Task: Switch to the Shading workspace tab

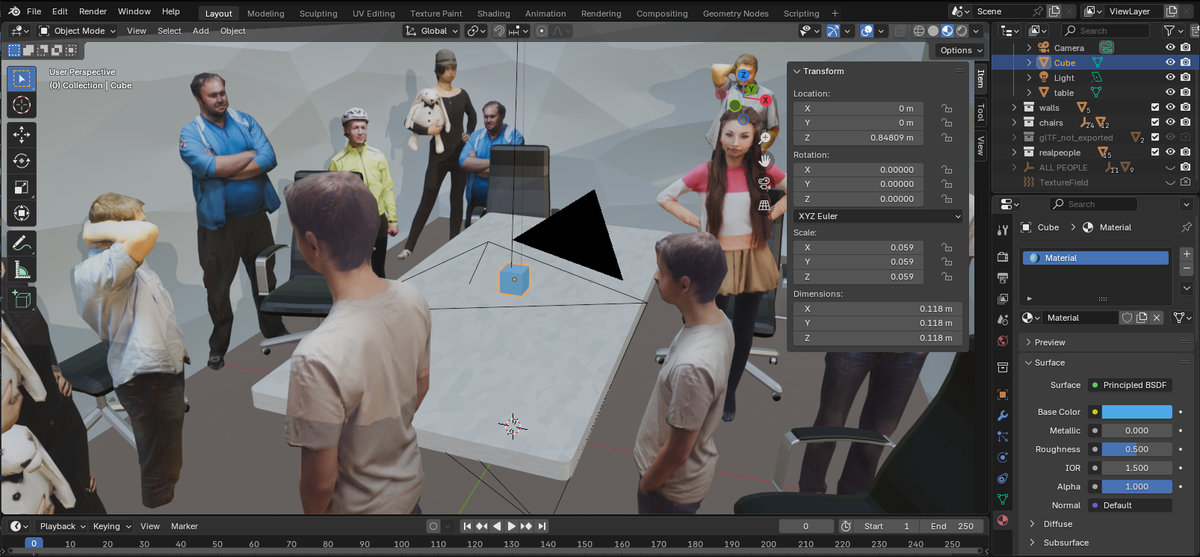Action: pyautogui.click(x=492, y=14)
